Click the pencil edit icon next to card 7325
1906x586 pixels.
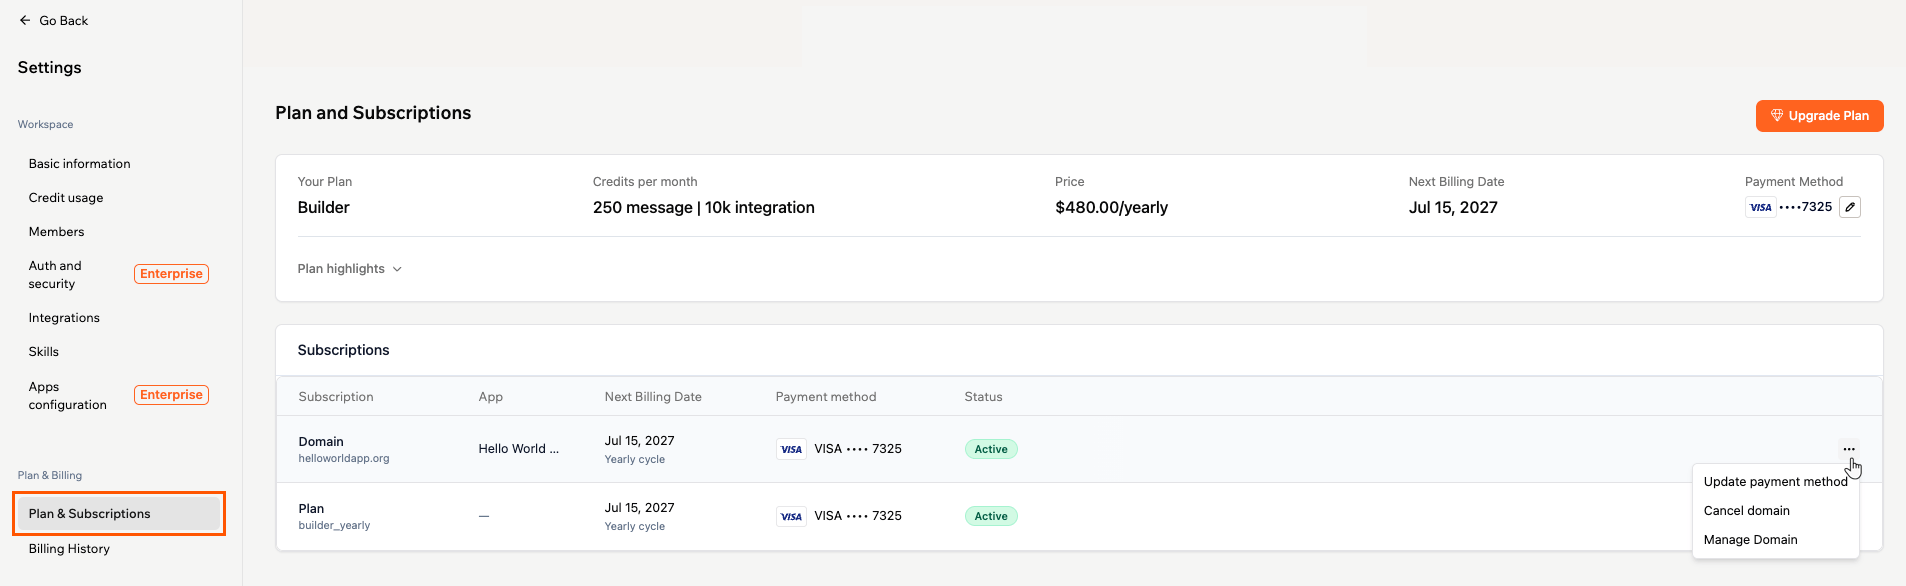coord(1850,207)
